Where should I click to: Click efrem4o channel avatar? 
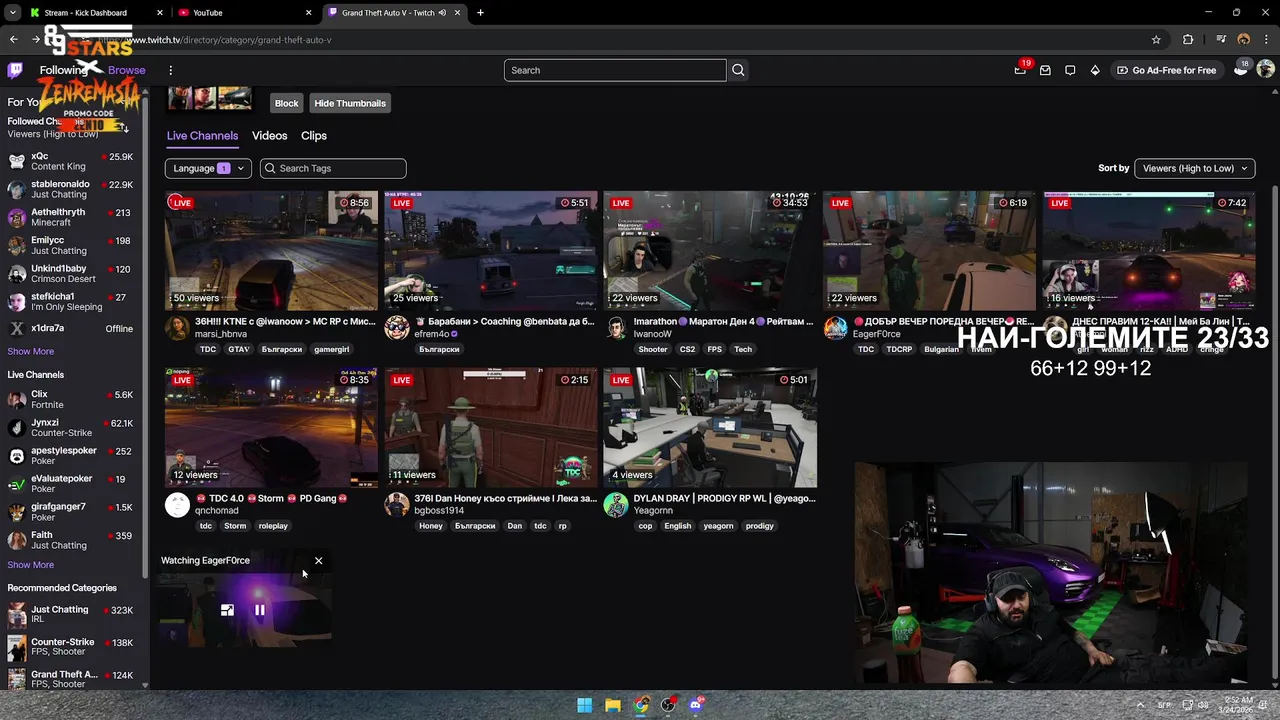(x=397, y=328)
